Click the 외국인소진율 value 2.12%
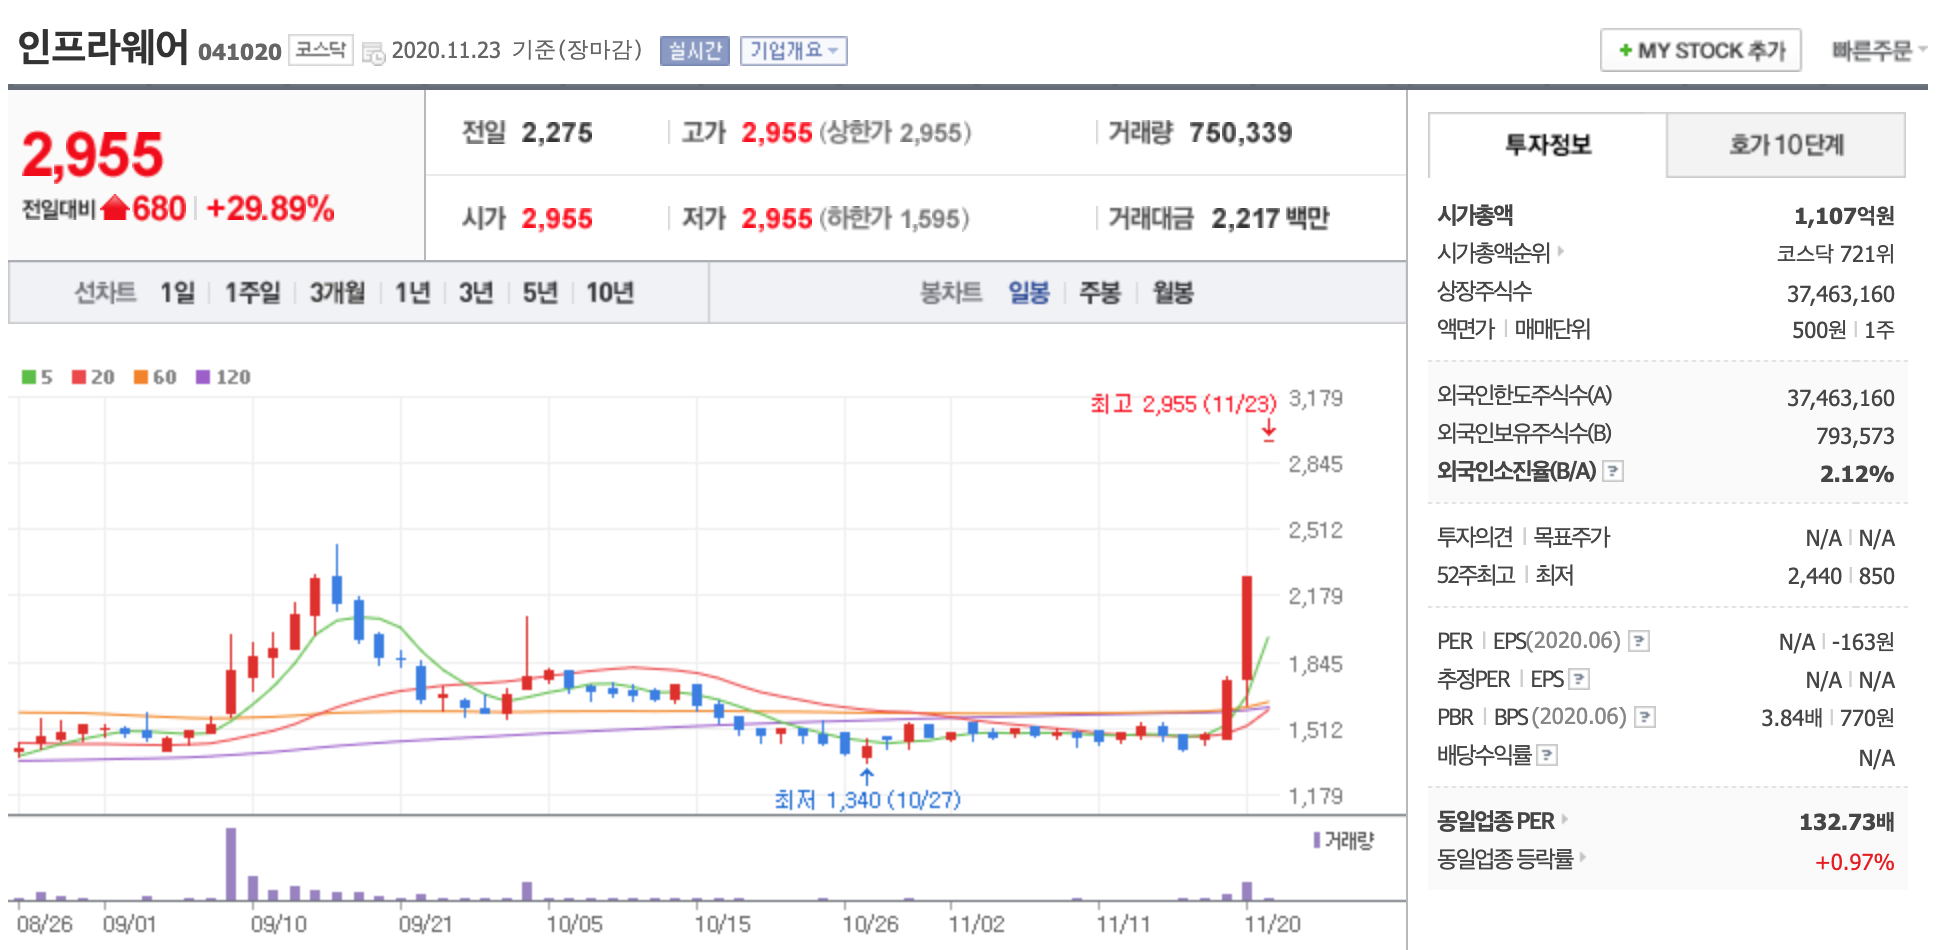Image resolution: width=1944 pixels, height=950 pixels. 1857,474
